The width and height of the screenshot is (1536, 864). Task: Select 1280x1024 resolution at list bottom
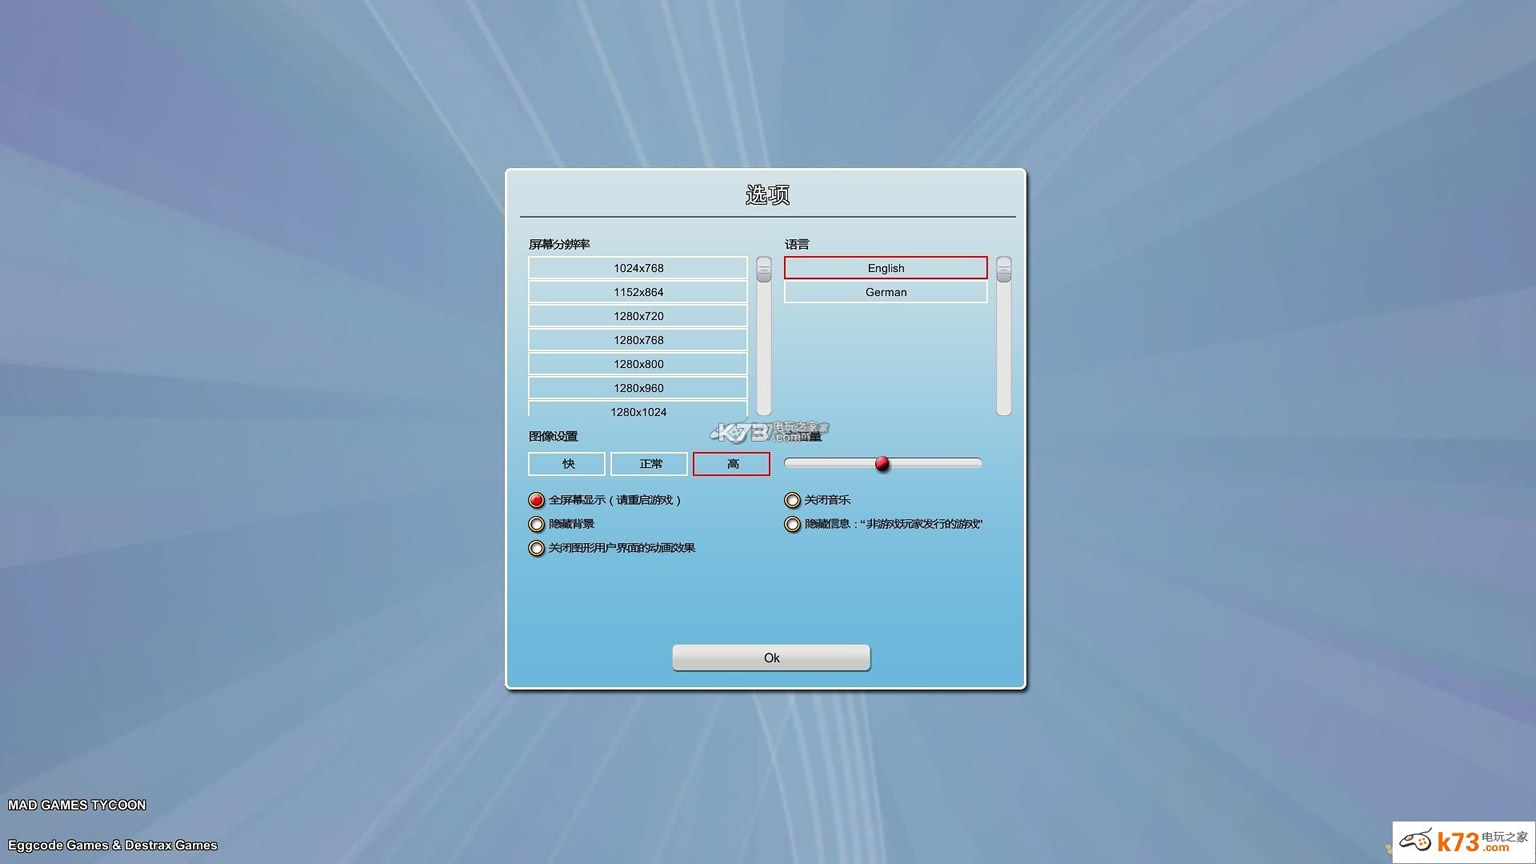point(638,410)
